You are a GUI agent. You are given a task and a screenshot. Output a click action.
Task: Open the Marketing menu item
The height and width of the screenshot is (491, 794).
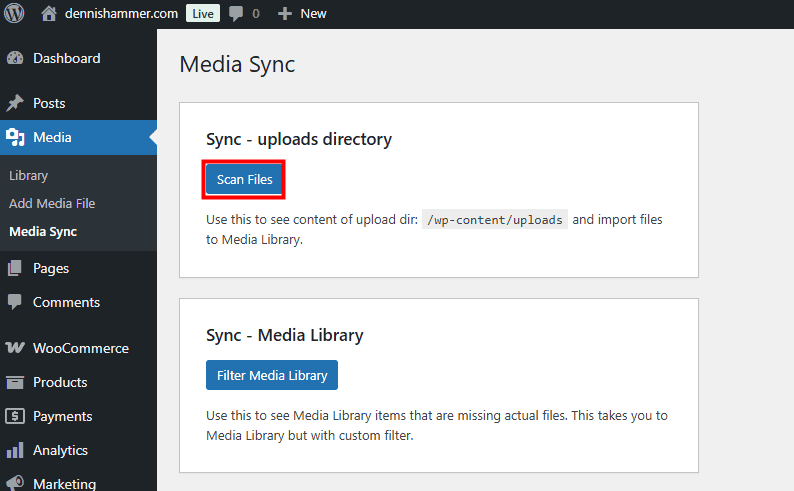point(64,484)
